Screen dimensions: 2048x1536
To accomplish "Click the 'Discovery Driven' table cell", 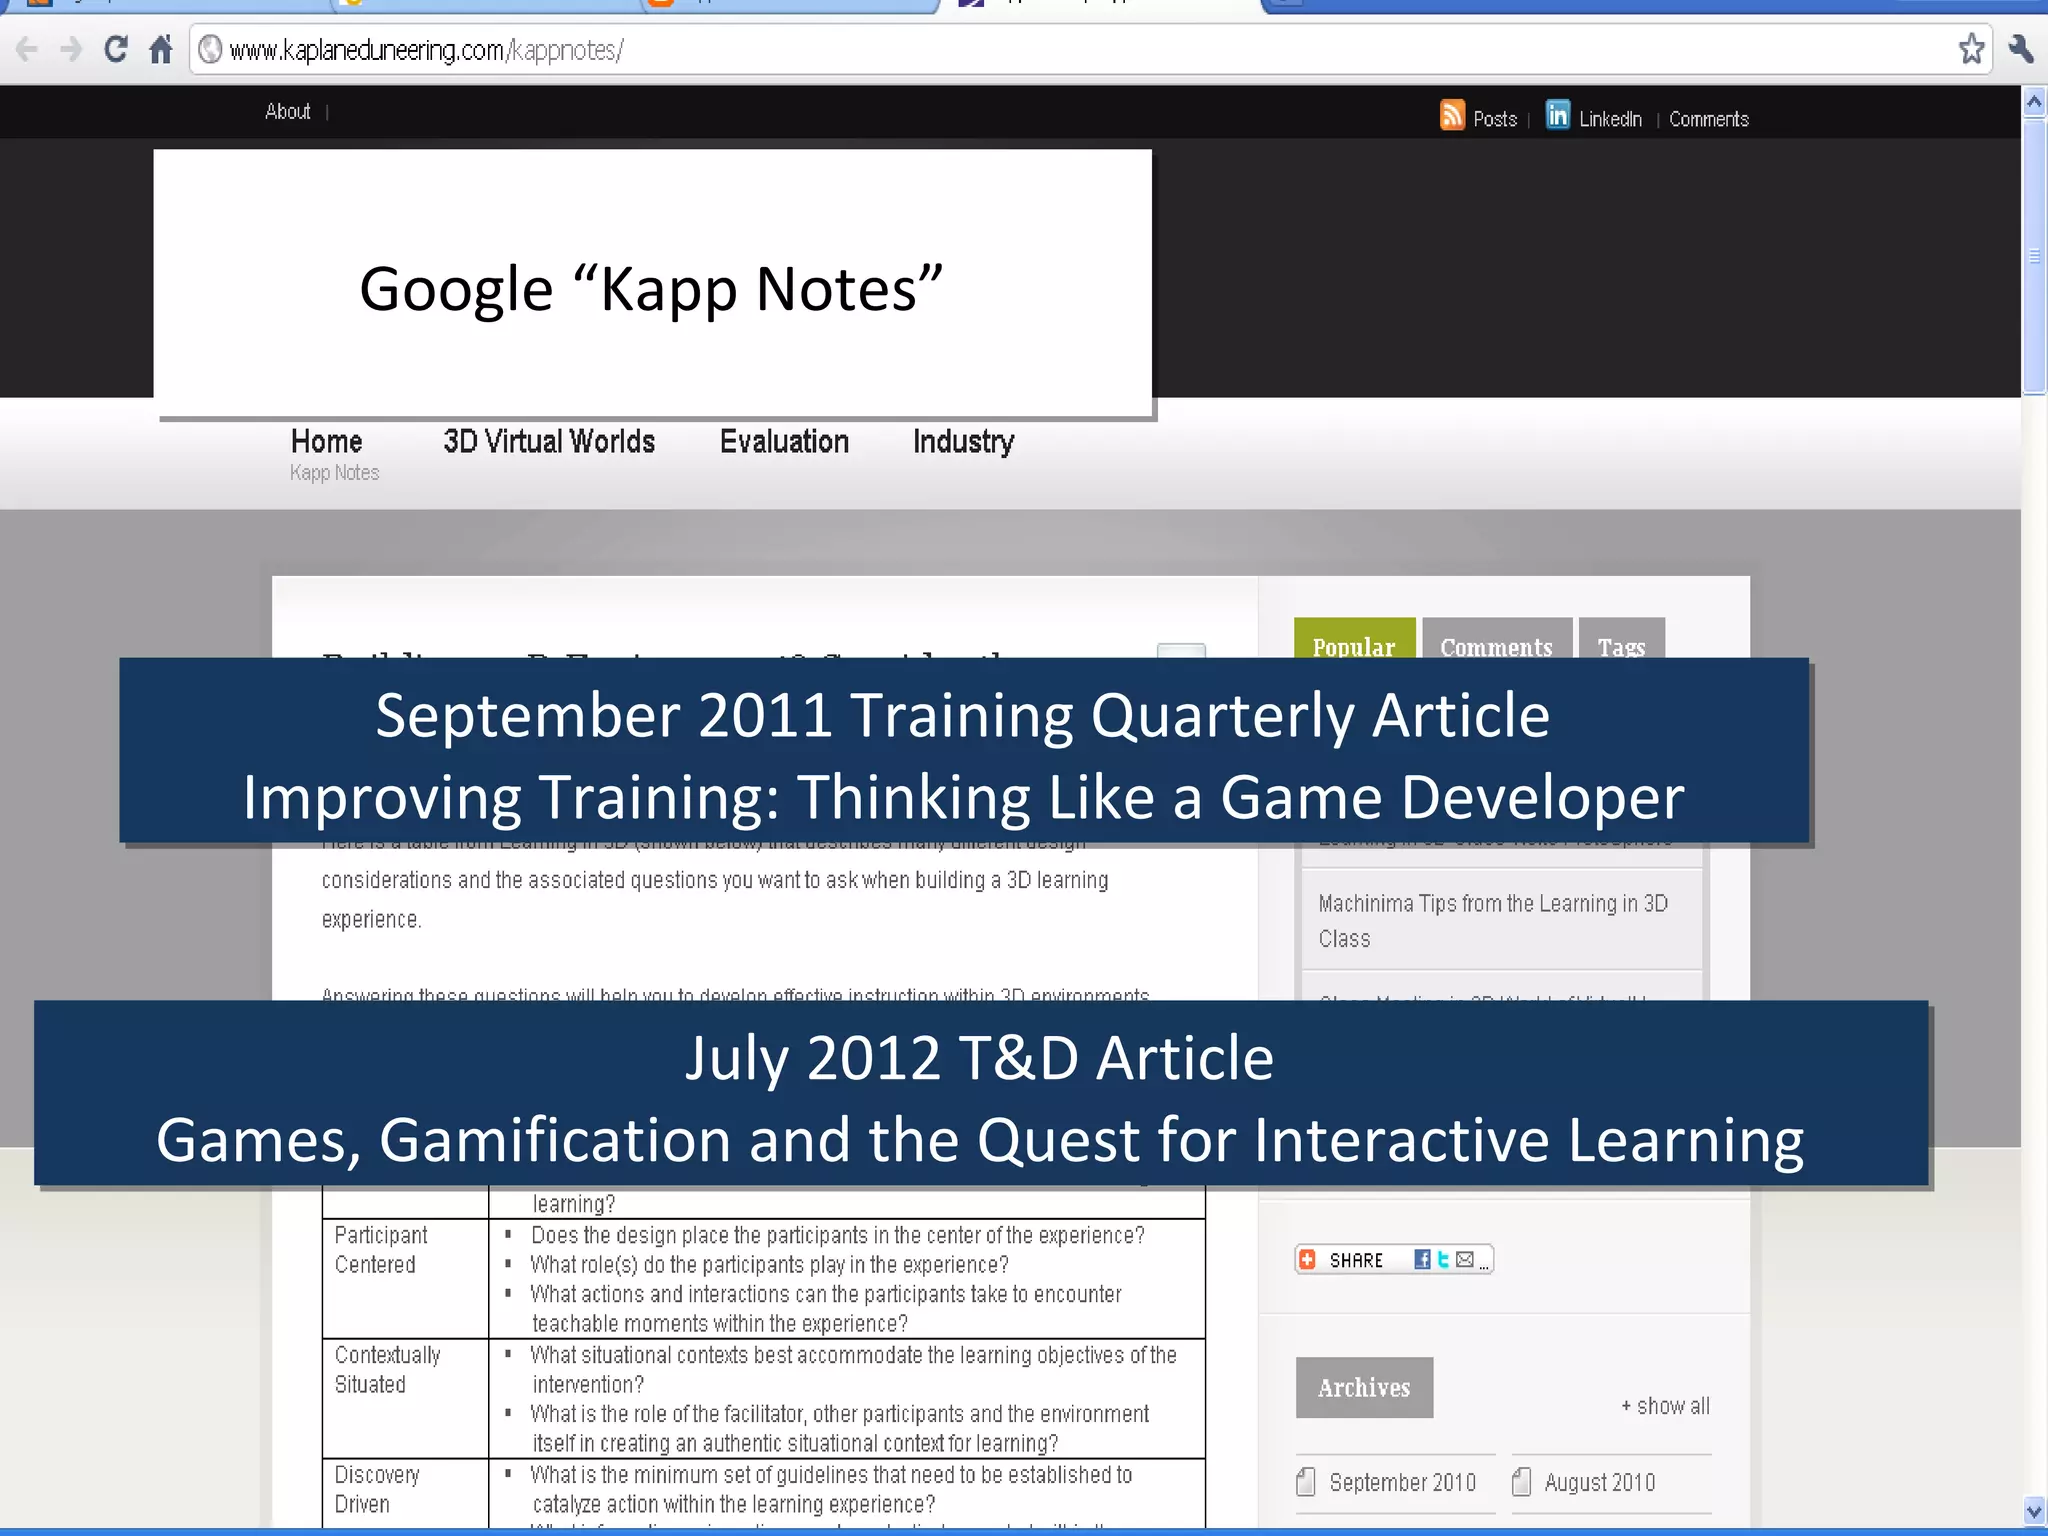I will (x=405, y=1493).
